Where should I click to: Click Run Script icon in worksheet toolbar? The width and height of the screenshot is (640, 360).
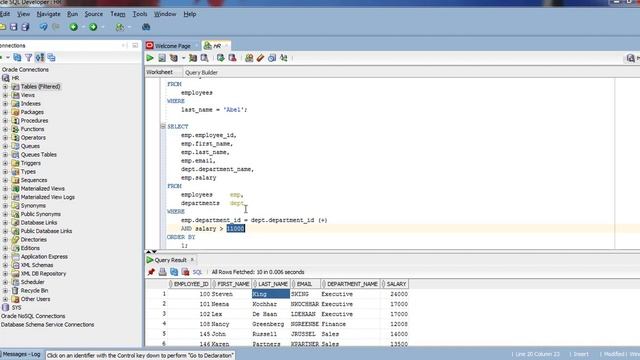click(162, 58)
